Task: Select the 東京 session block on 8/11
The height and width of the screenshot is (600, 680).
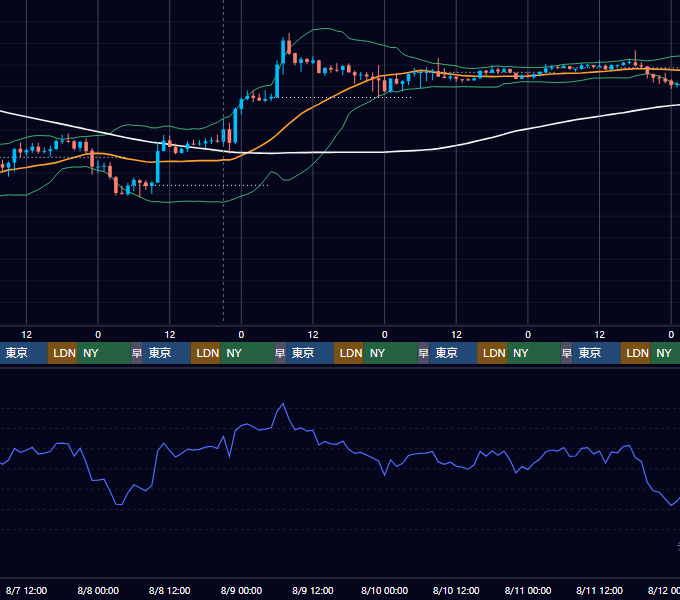Action: [597, 353]
